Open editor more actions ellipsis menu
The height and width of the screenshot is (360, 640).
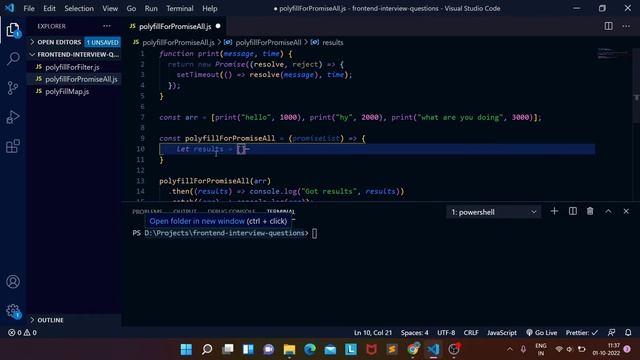click(626, 26)
